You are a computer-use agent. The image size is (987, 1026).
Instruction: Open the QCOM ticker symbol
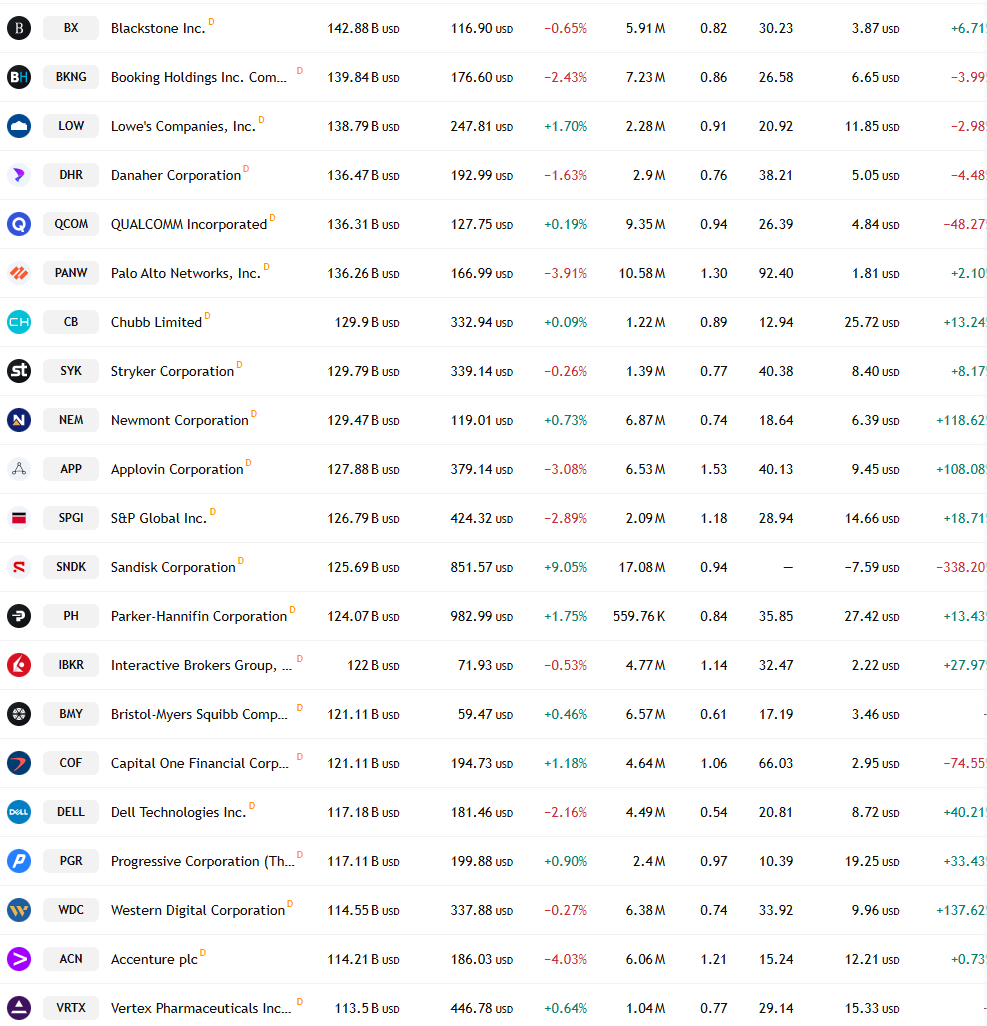pos(71,224)
